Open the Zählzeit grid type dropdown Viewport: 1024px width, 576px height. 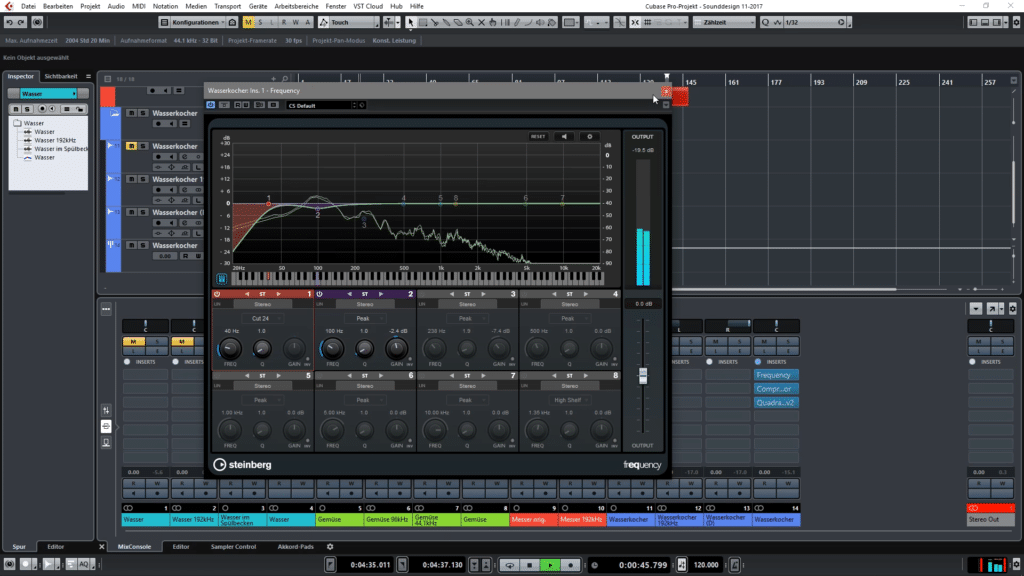(724, 22)
